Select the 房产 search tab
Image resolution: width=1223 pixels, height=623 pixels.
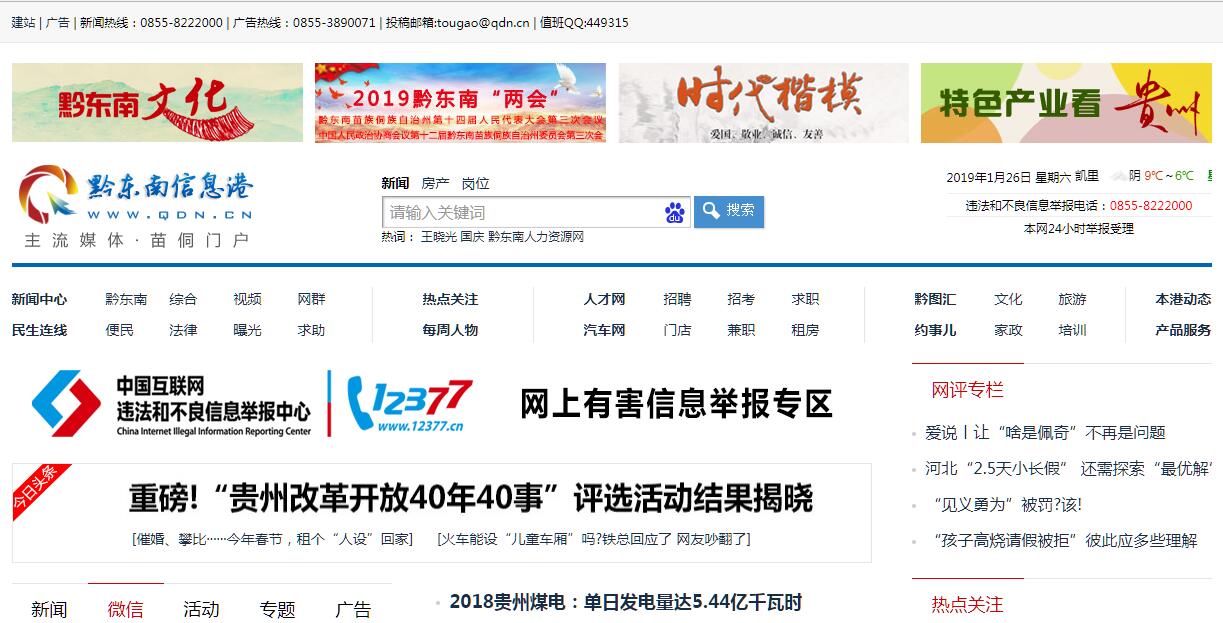pos(435,183)
